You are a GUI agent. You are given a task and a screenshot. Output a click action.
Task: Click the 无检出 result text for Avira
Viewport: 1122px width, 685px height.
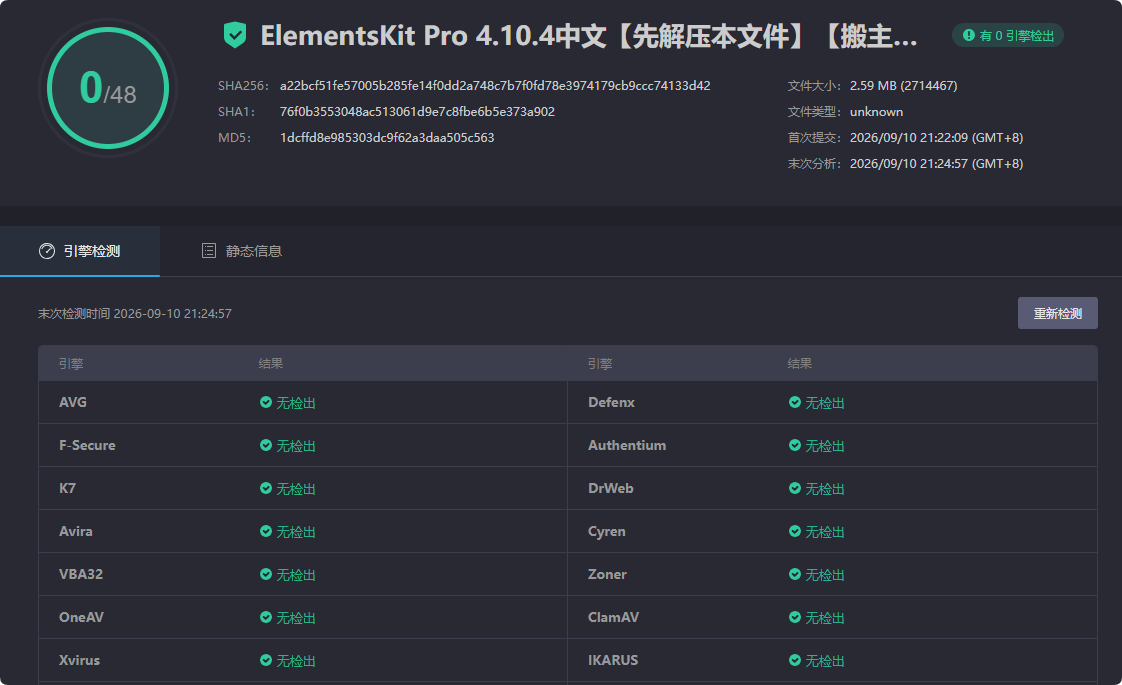(296, 532)
